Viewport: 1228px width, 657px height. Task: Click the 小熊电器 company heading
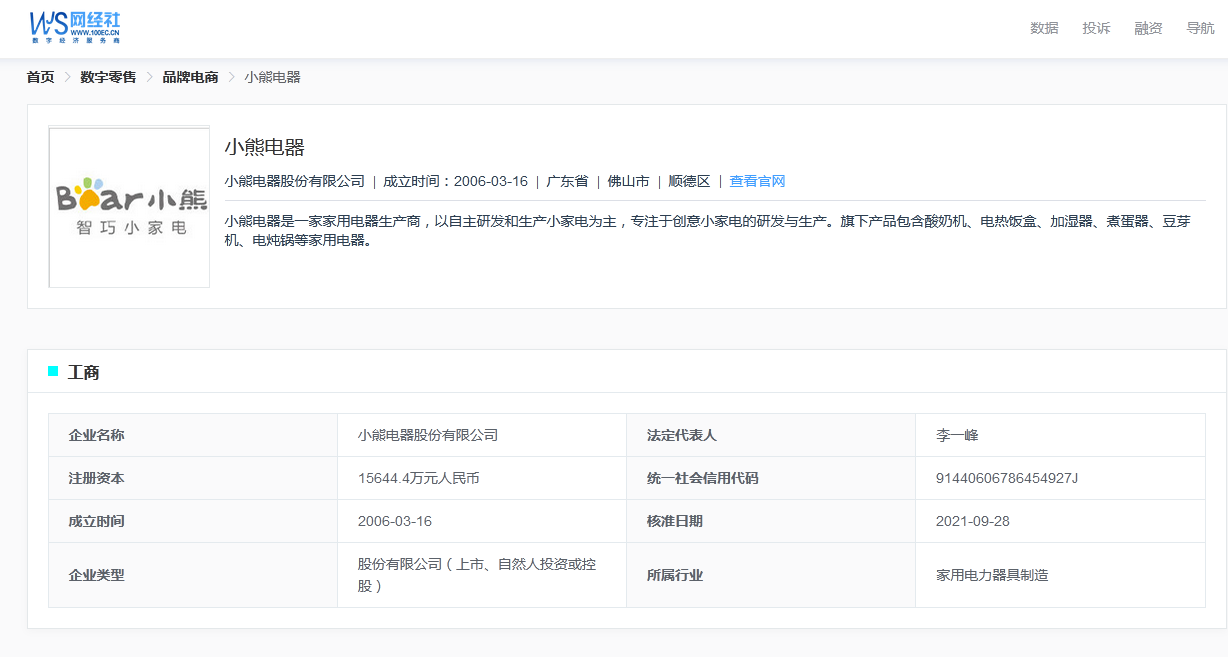[264, 147]
